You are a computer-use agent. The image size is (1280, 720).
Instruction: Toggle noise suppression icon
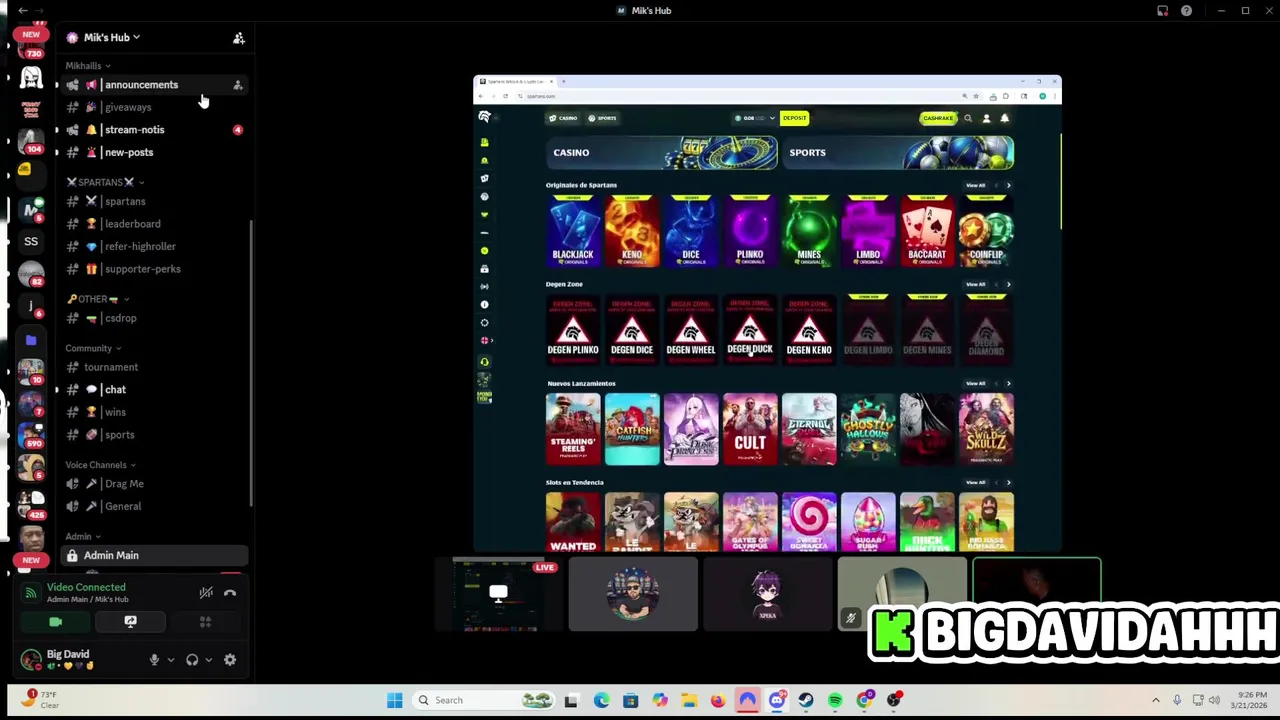pyautogui.click(x=206, y=593)
